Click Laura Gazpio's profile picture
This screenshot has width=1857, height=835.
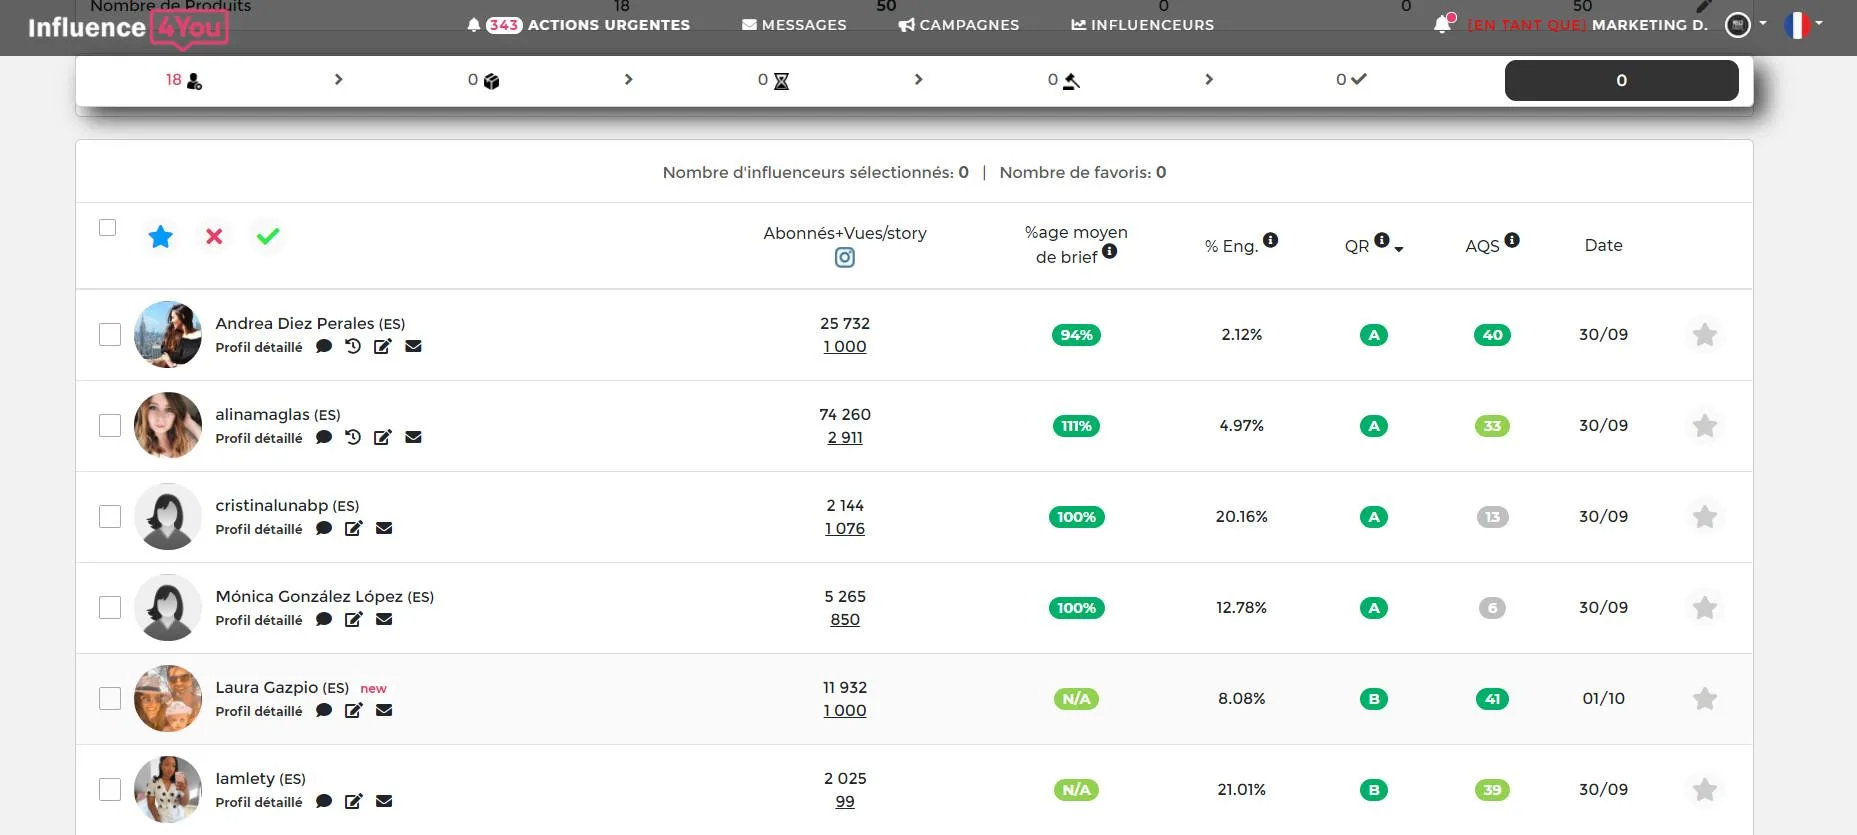[168, 699]
